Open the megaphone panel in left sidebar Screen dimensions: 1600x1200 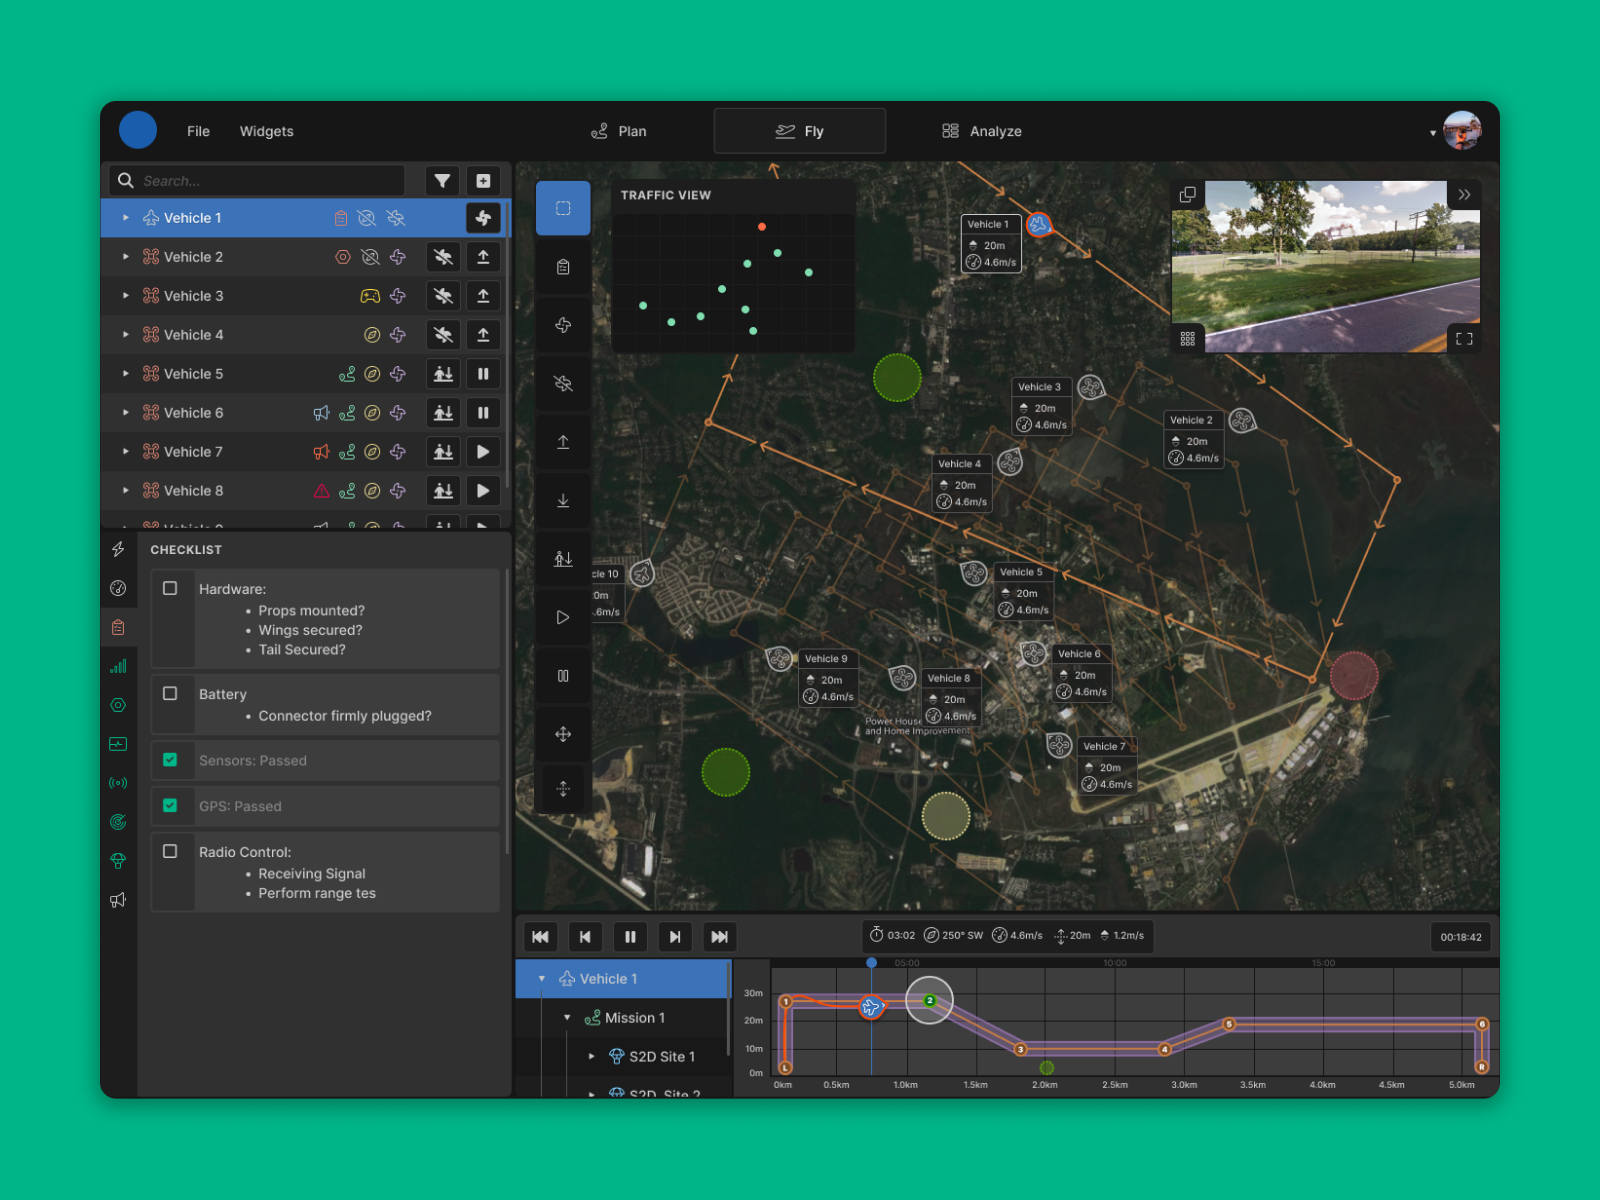click(x=118, y=900)
